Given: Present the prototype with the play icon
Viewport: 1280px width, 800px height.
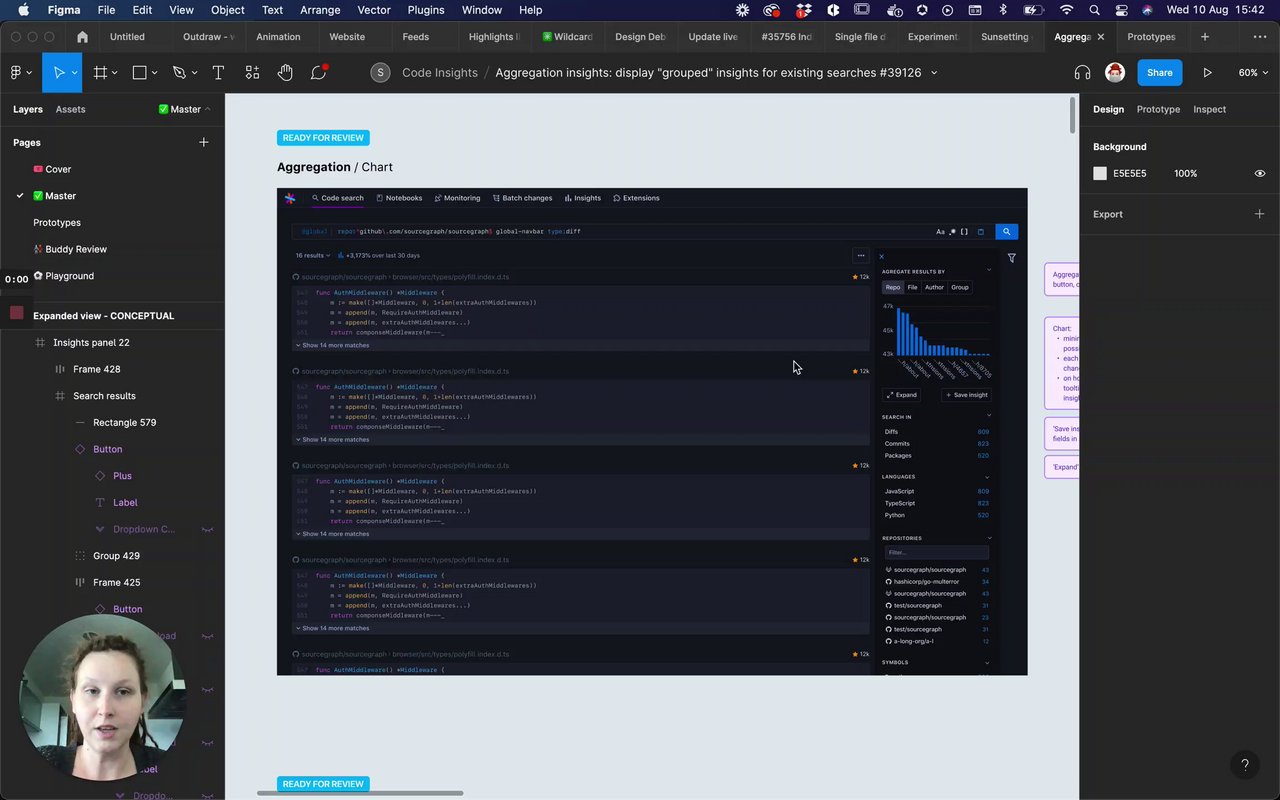Looking at the screenshot, I should click(1207, 73).
